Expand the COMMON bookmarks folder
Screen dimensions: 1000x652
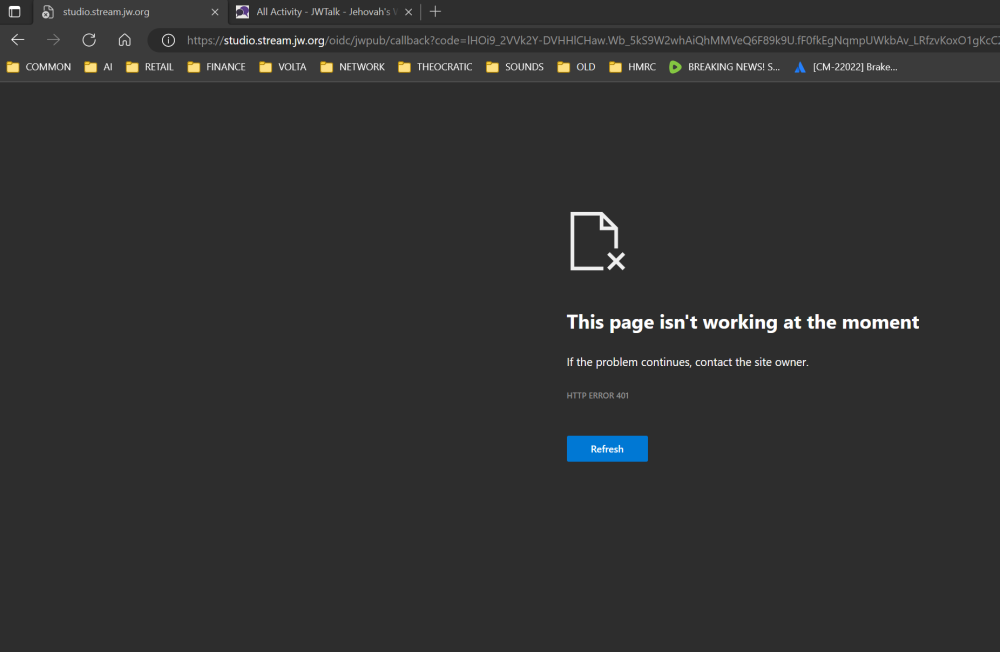(x=39, y=67)
